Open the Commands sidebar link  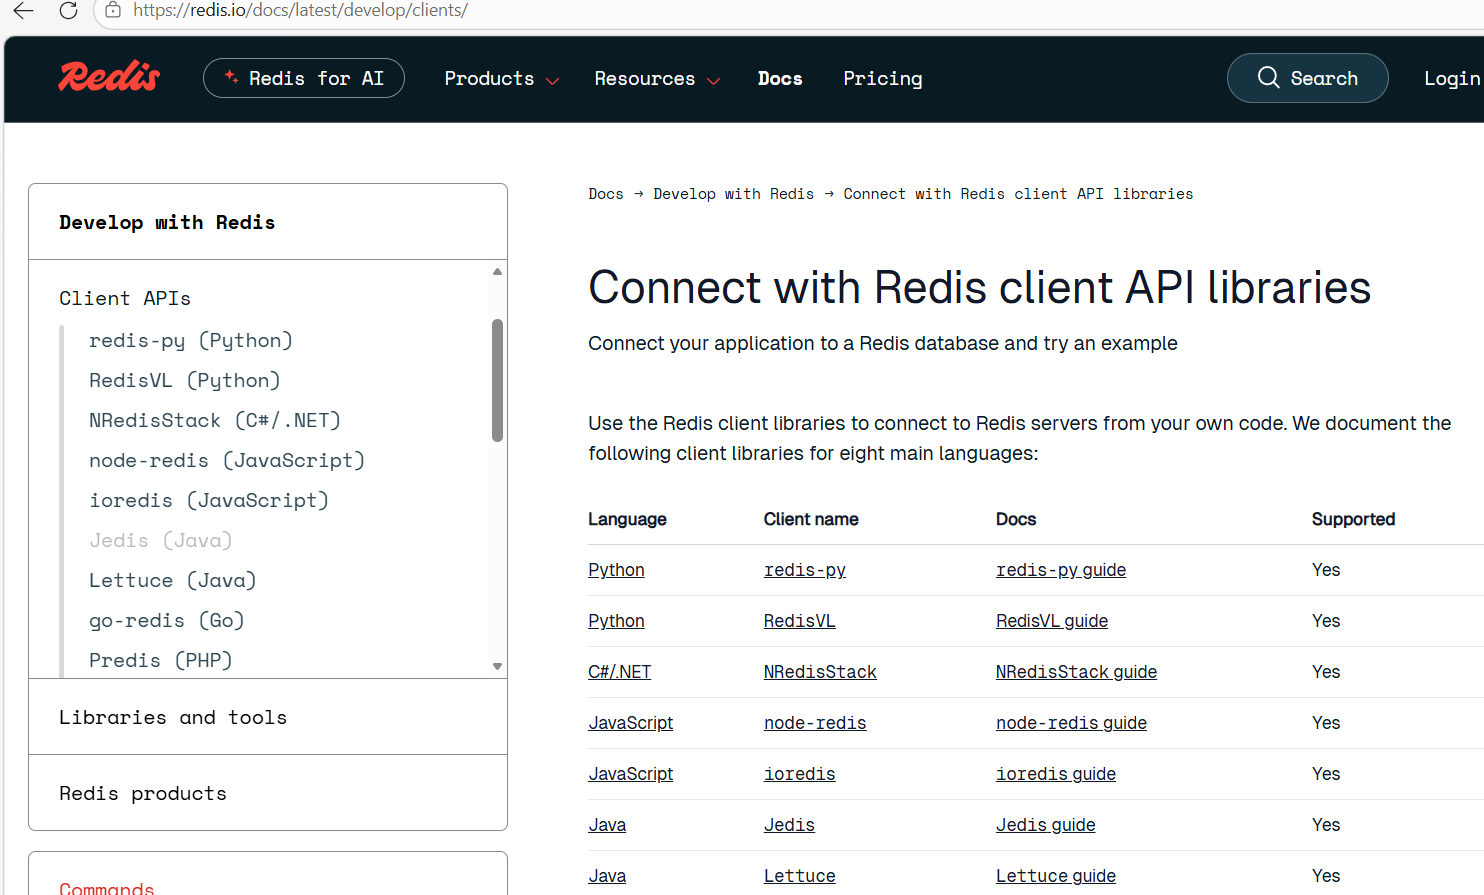pyautogui.click(x=107, y=888)
